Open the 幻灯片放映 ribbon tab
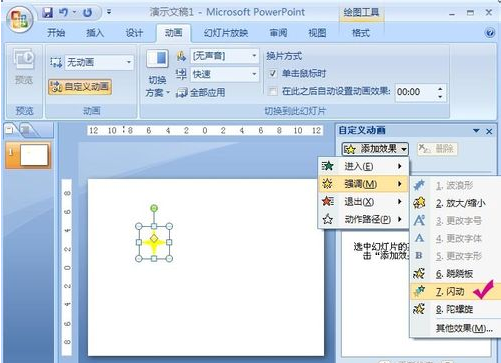This screenshot has height=363, width=501. [226, 33]
